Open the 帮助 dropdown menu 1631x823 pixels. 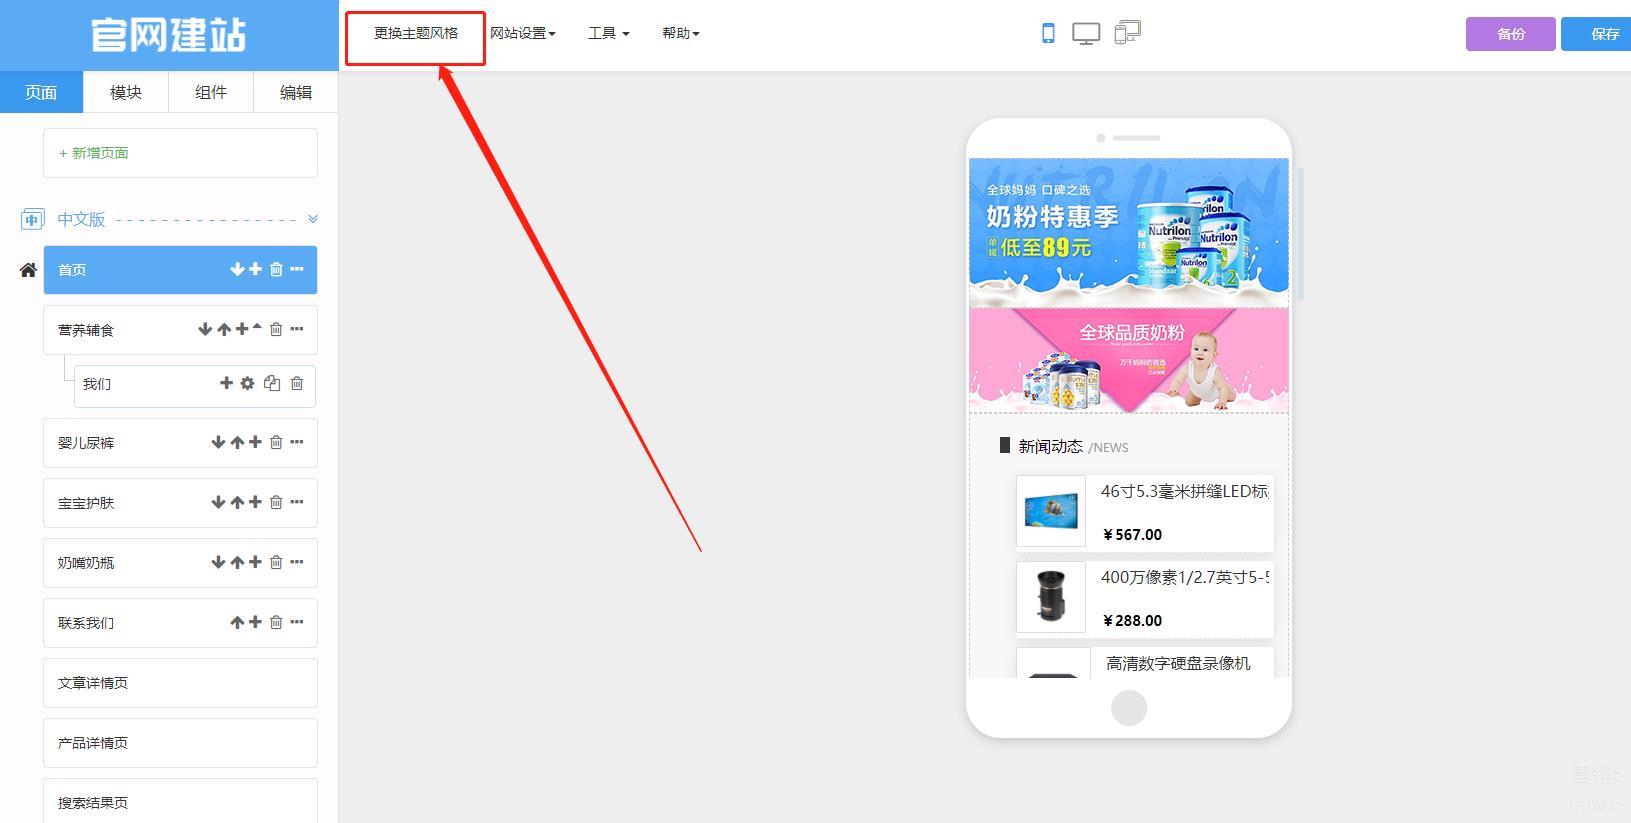pos(680,33)
